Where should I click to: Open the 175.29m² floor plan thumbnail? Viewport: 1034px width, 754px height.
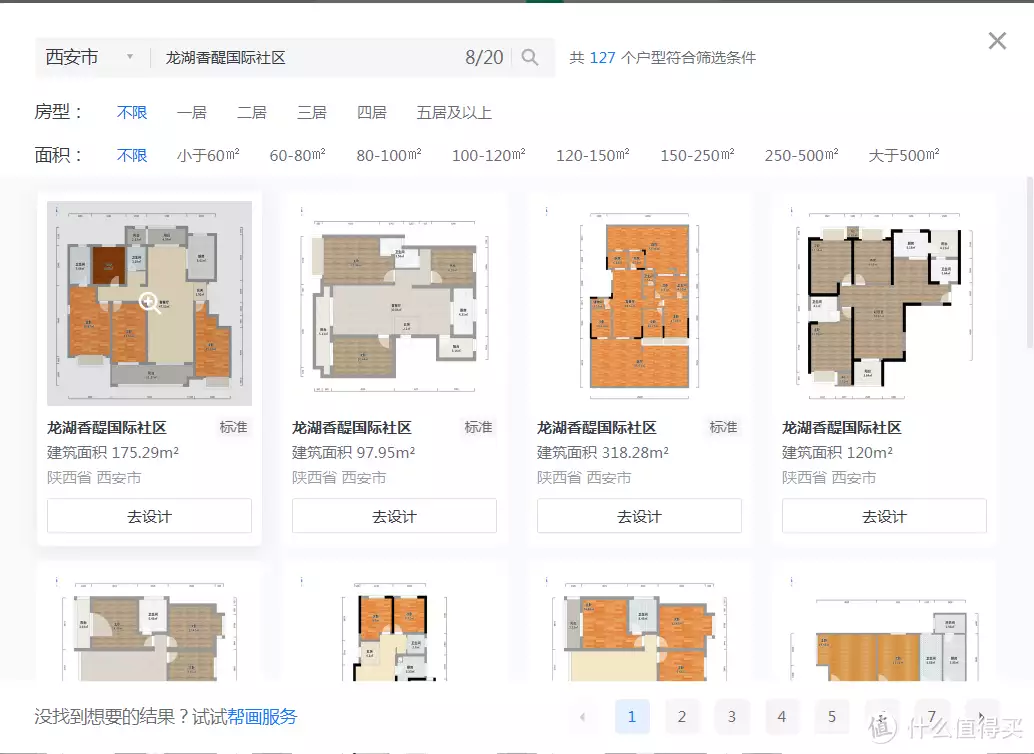(x=149, y=303)
